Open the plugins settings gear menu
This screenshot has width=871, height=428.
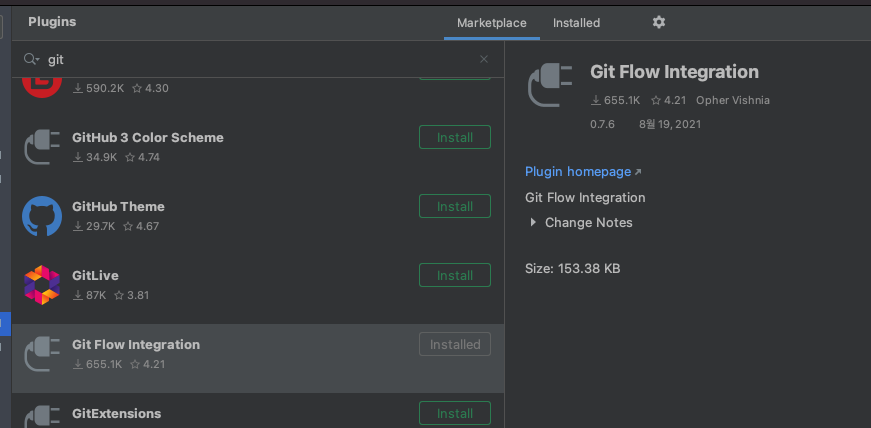(x=658, y=22)
